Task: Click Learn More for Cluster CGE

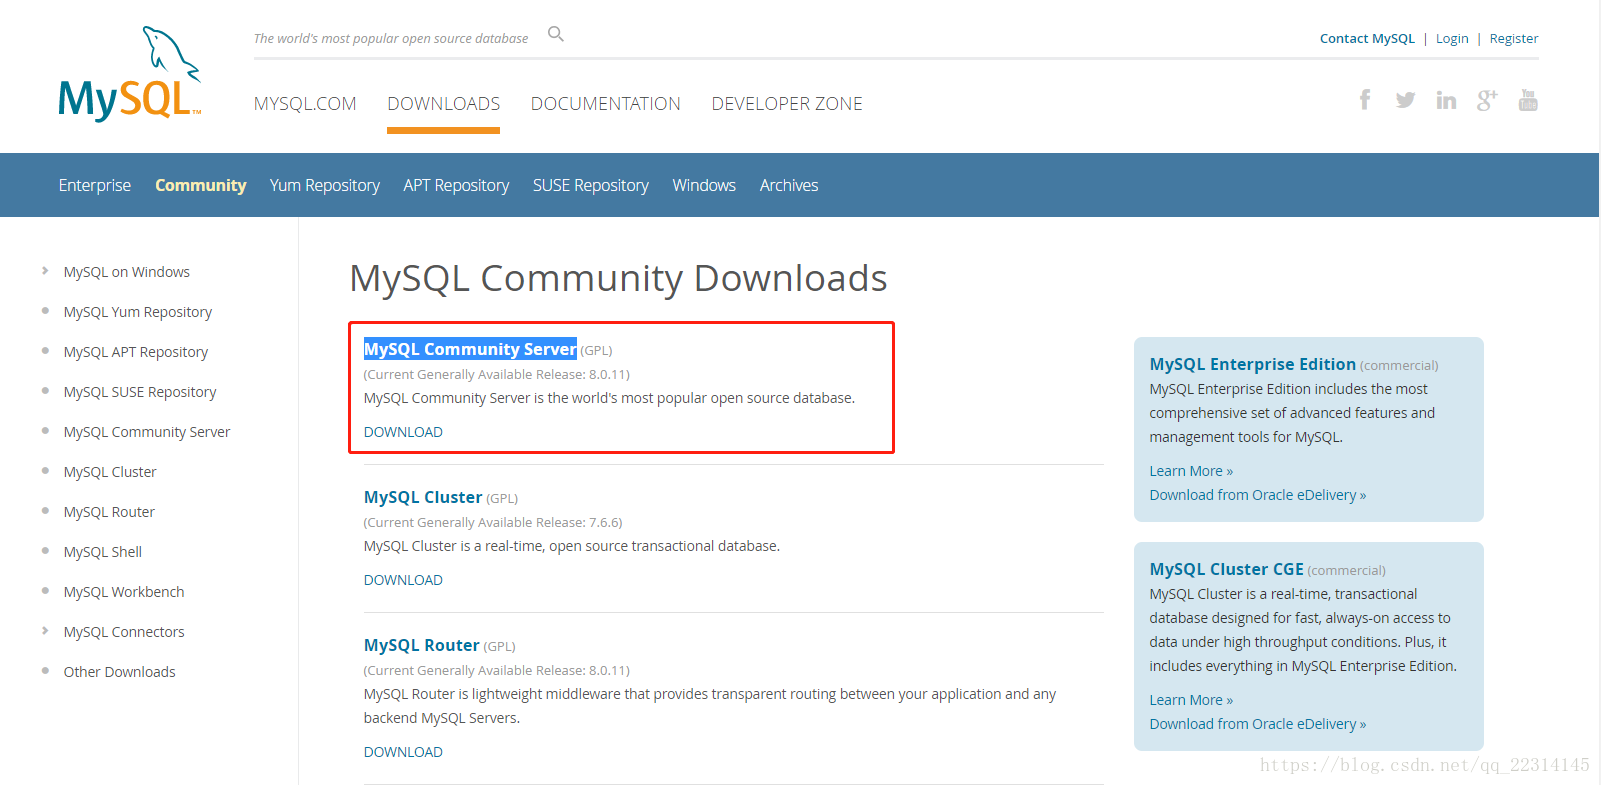Action: [x=1191, y=700]
